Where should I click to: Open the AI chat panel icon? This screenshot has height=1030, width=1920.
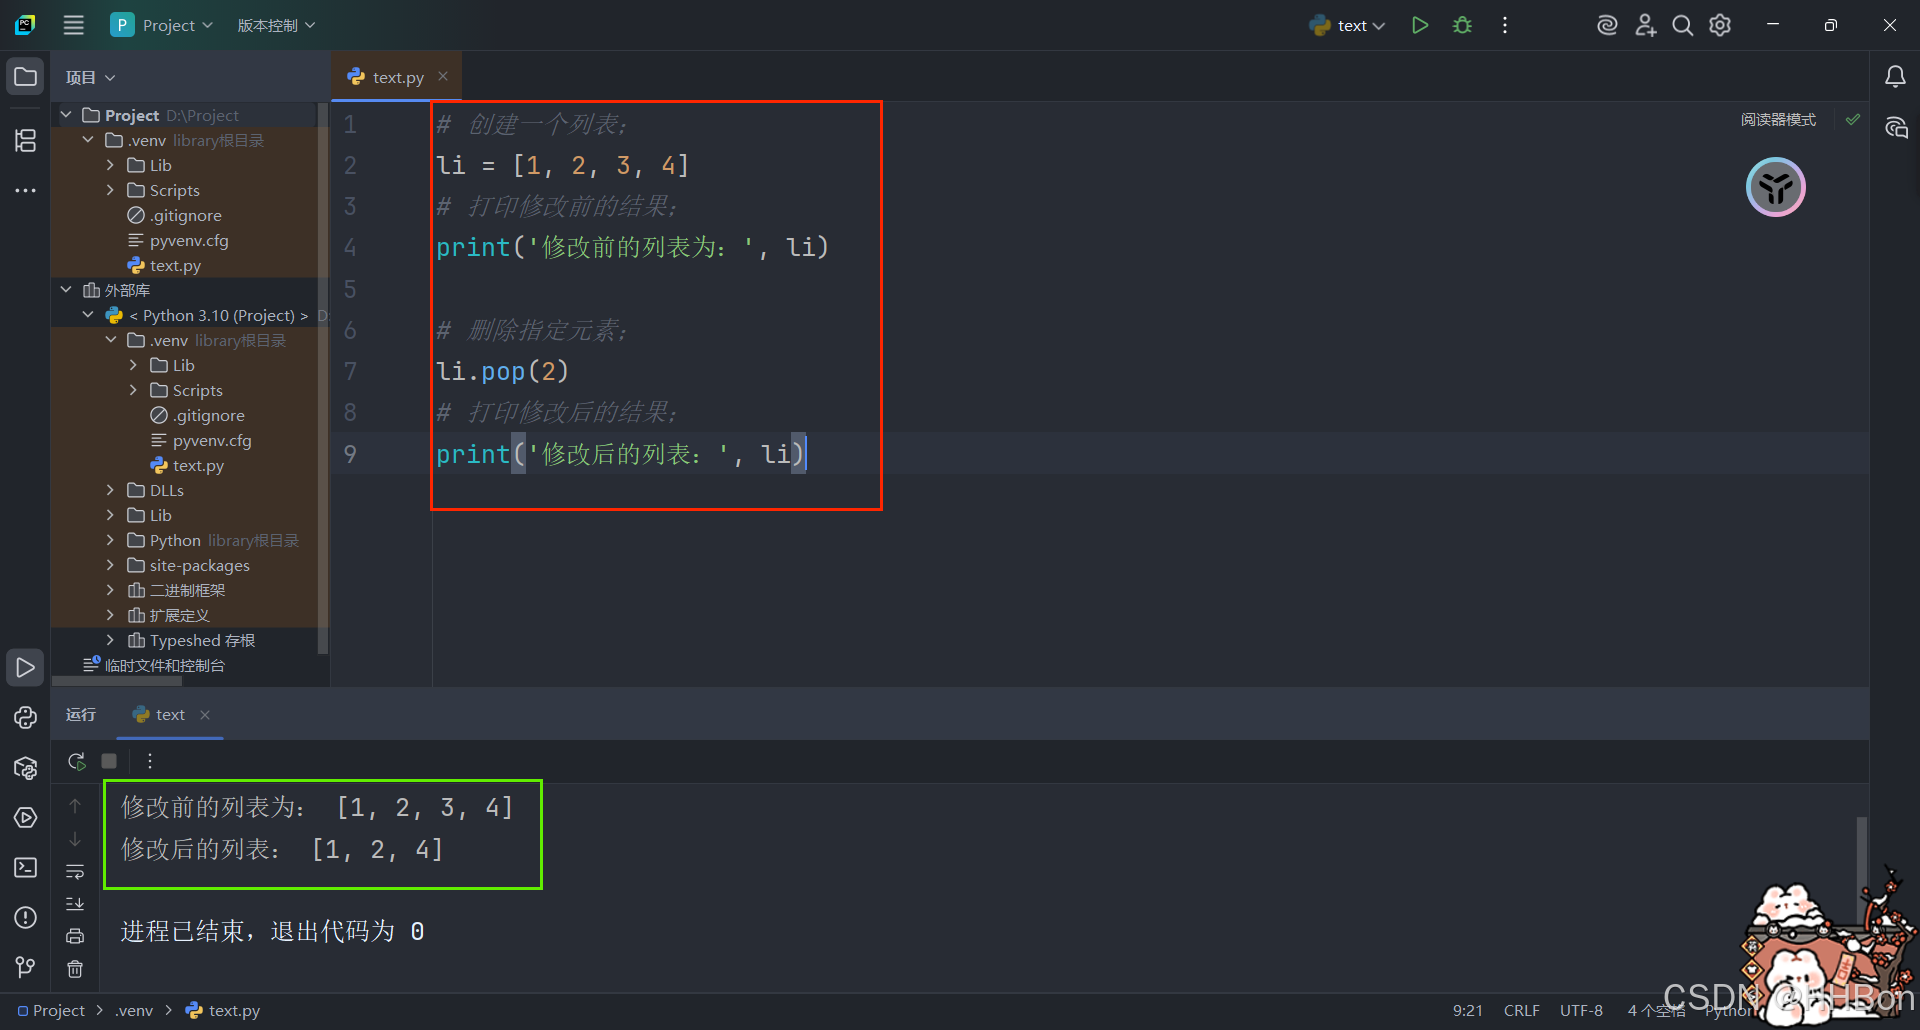tap(1895, 128)
